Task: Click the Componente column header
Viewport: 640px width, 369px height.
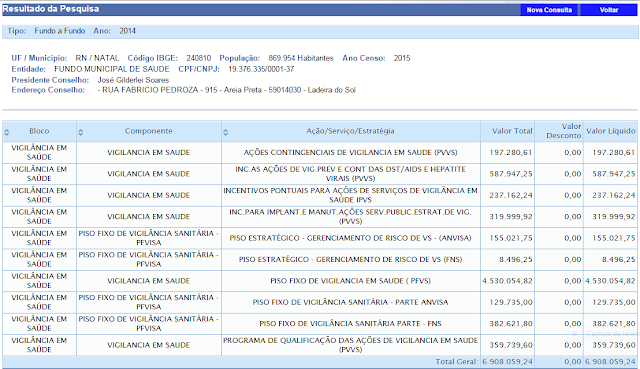Action: [x=149, y=131]
